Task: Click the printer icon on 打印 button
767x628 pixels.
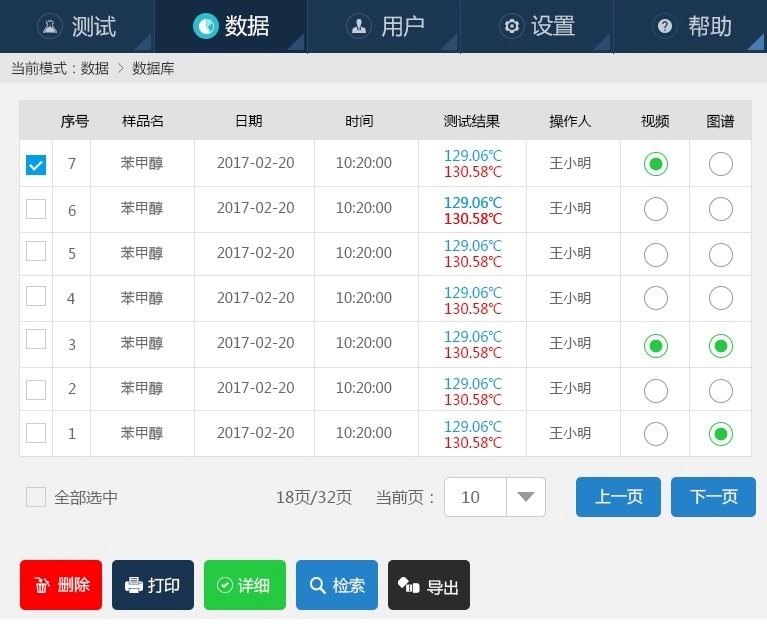Action: tap(133, 586)
